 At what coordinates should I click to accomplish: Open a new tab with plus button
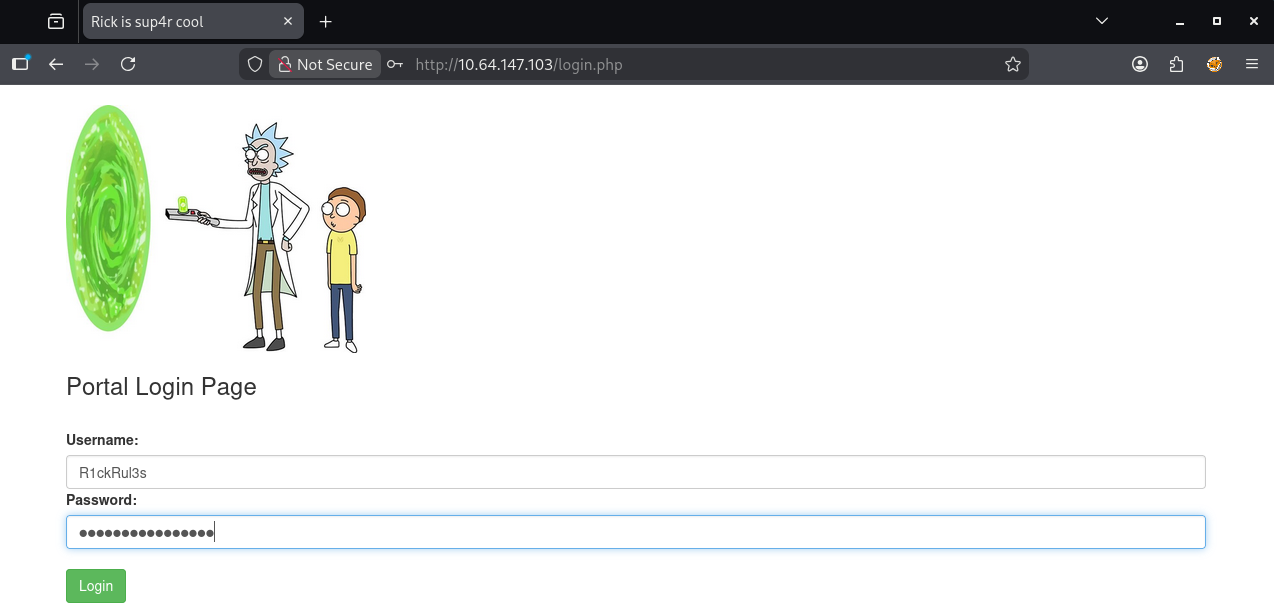point(325,22)
